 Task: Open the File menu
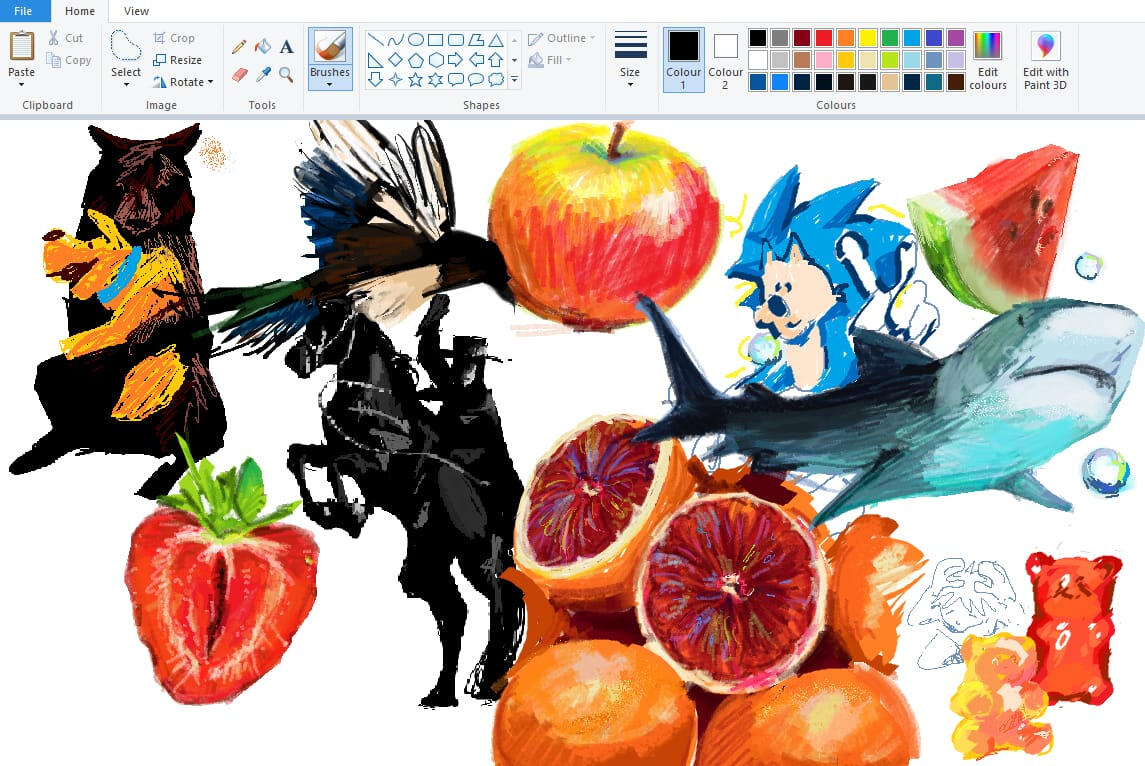point(24,11)
